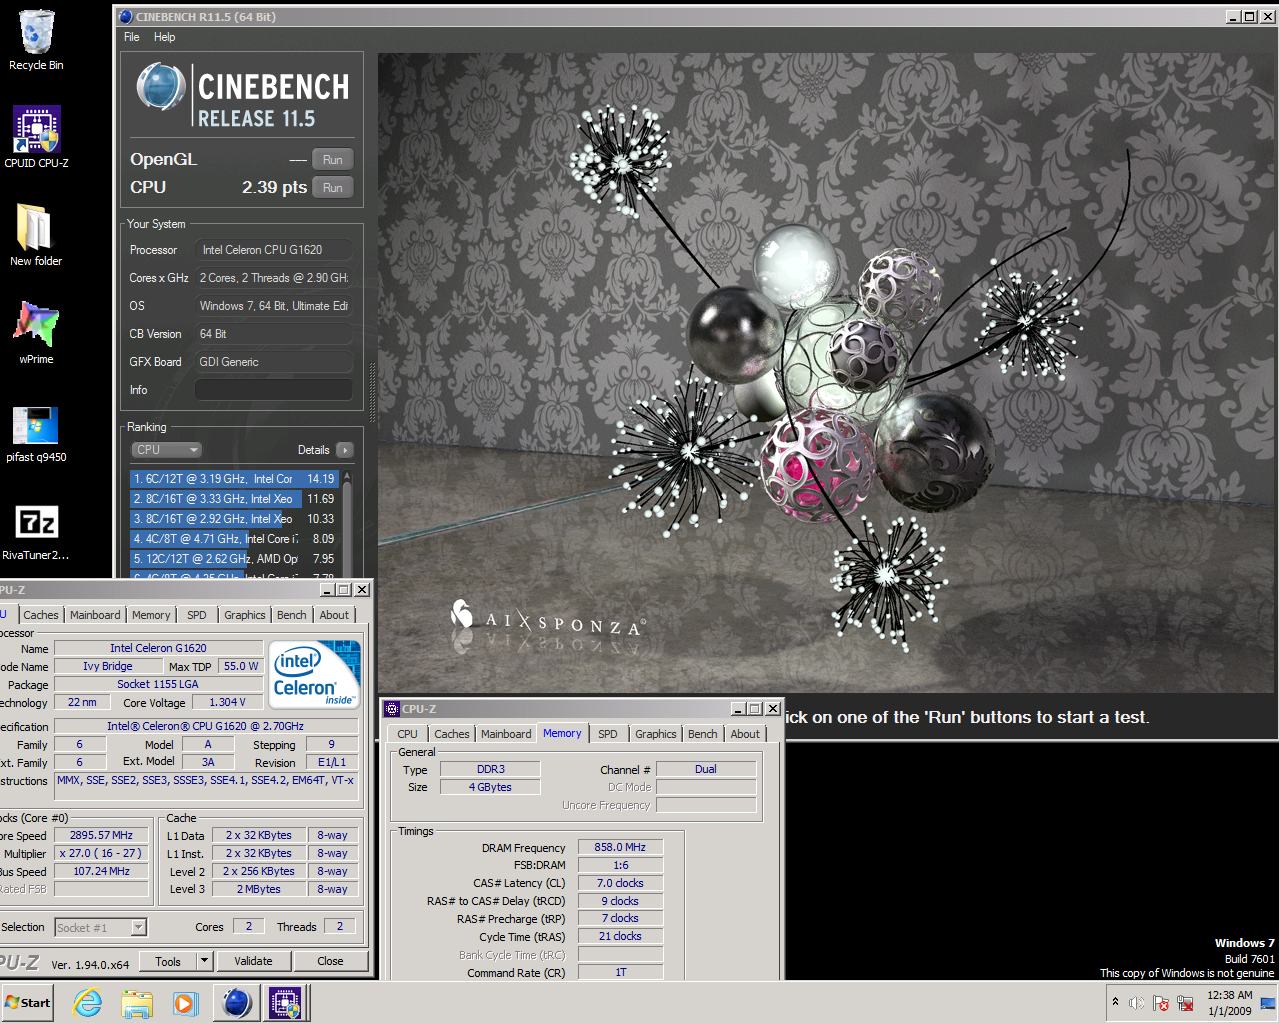Open the Ranking CPU dropdown
This screenshot has width=1279, height=1023.
(167, 450)
